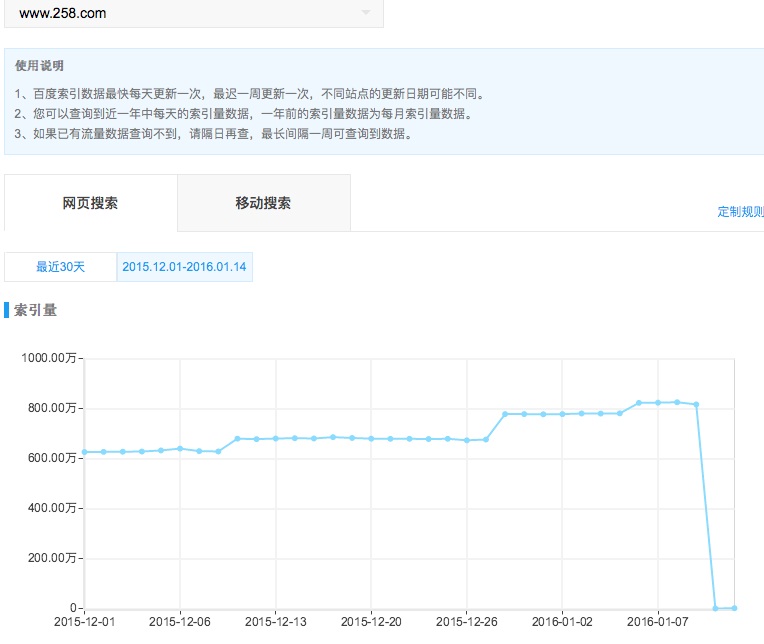Click the 800.00万 y-axis label
Image resolution: width=764 pixels, height=644 pixels.
[x=52, y=408]
